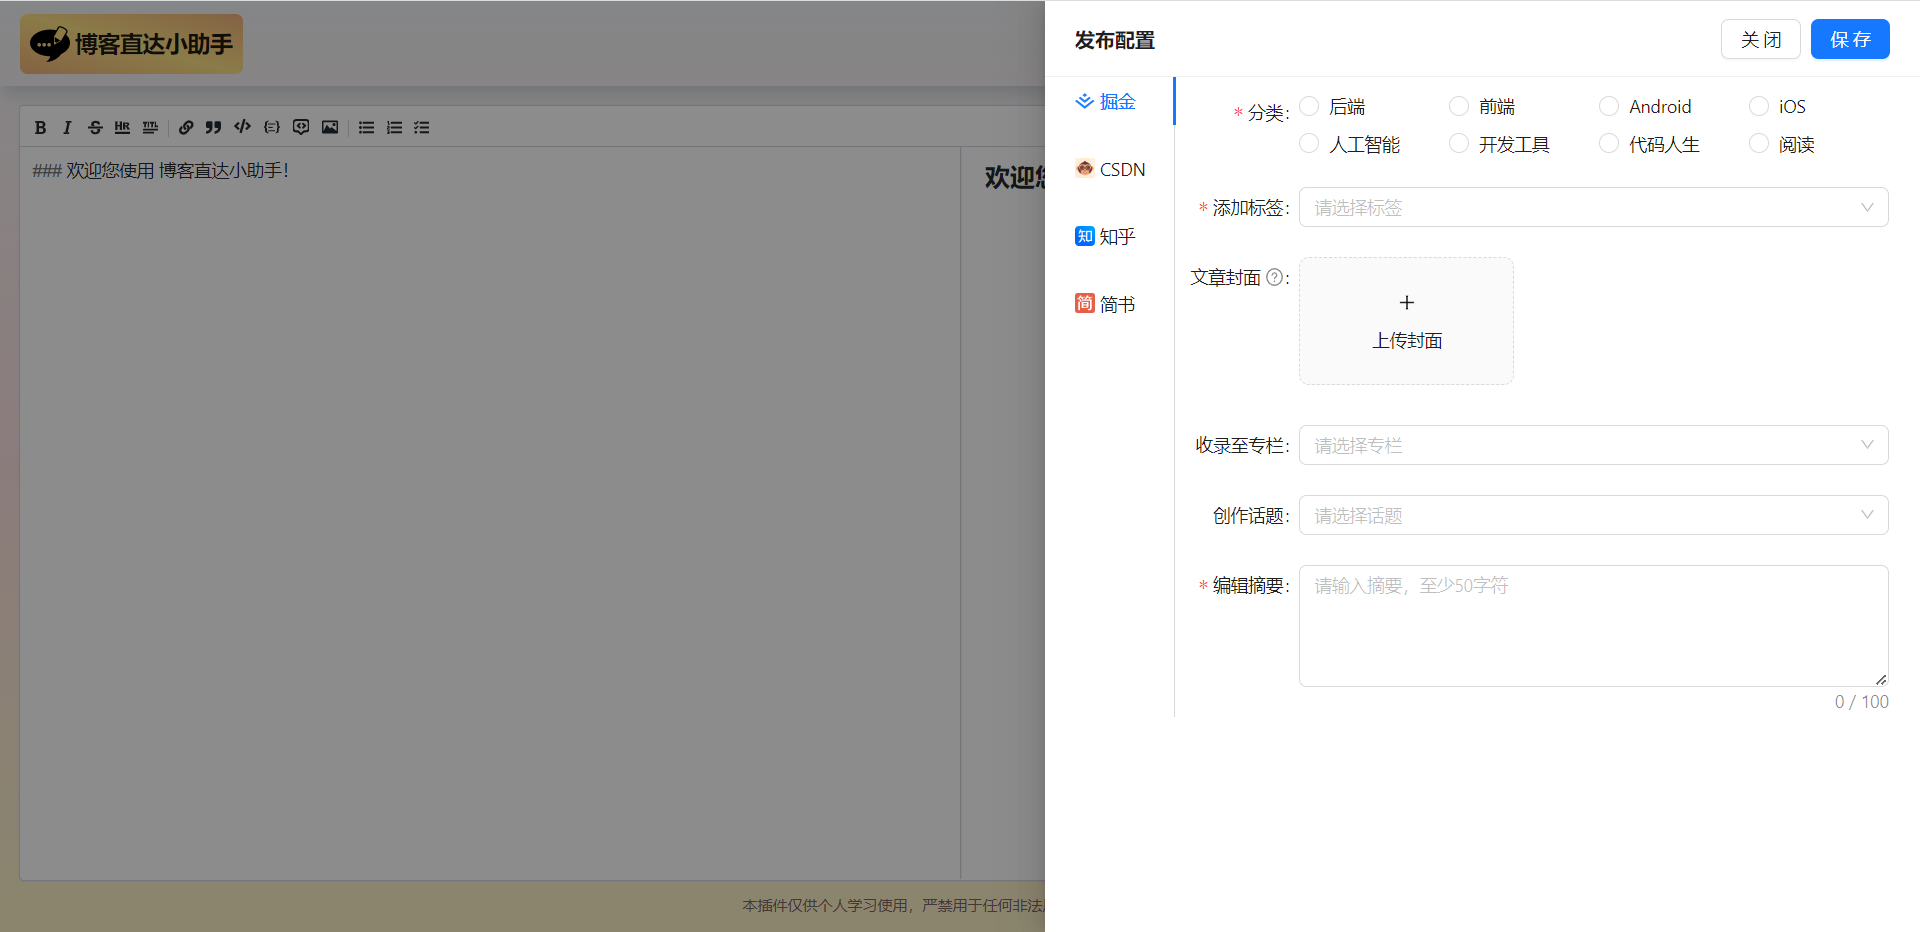This screenshot has width=1920, height=932.
Task: Apply italic formatting from the editor toolbar
Action: coord(67,127)
